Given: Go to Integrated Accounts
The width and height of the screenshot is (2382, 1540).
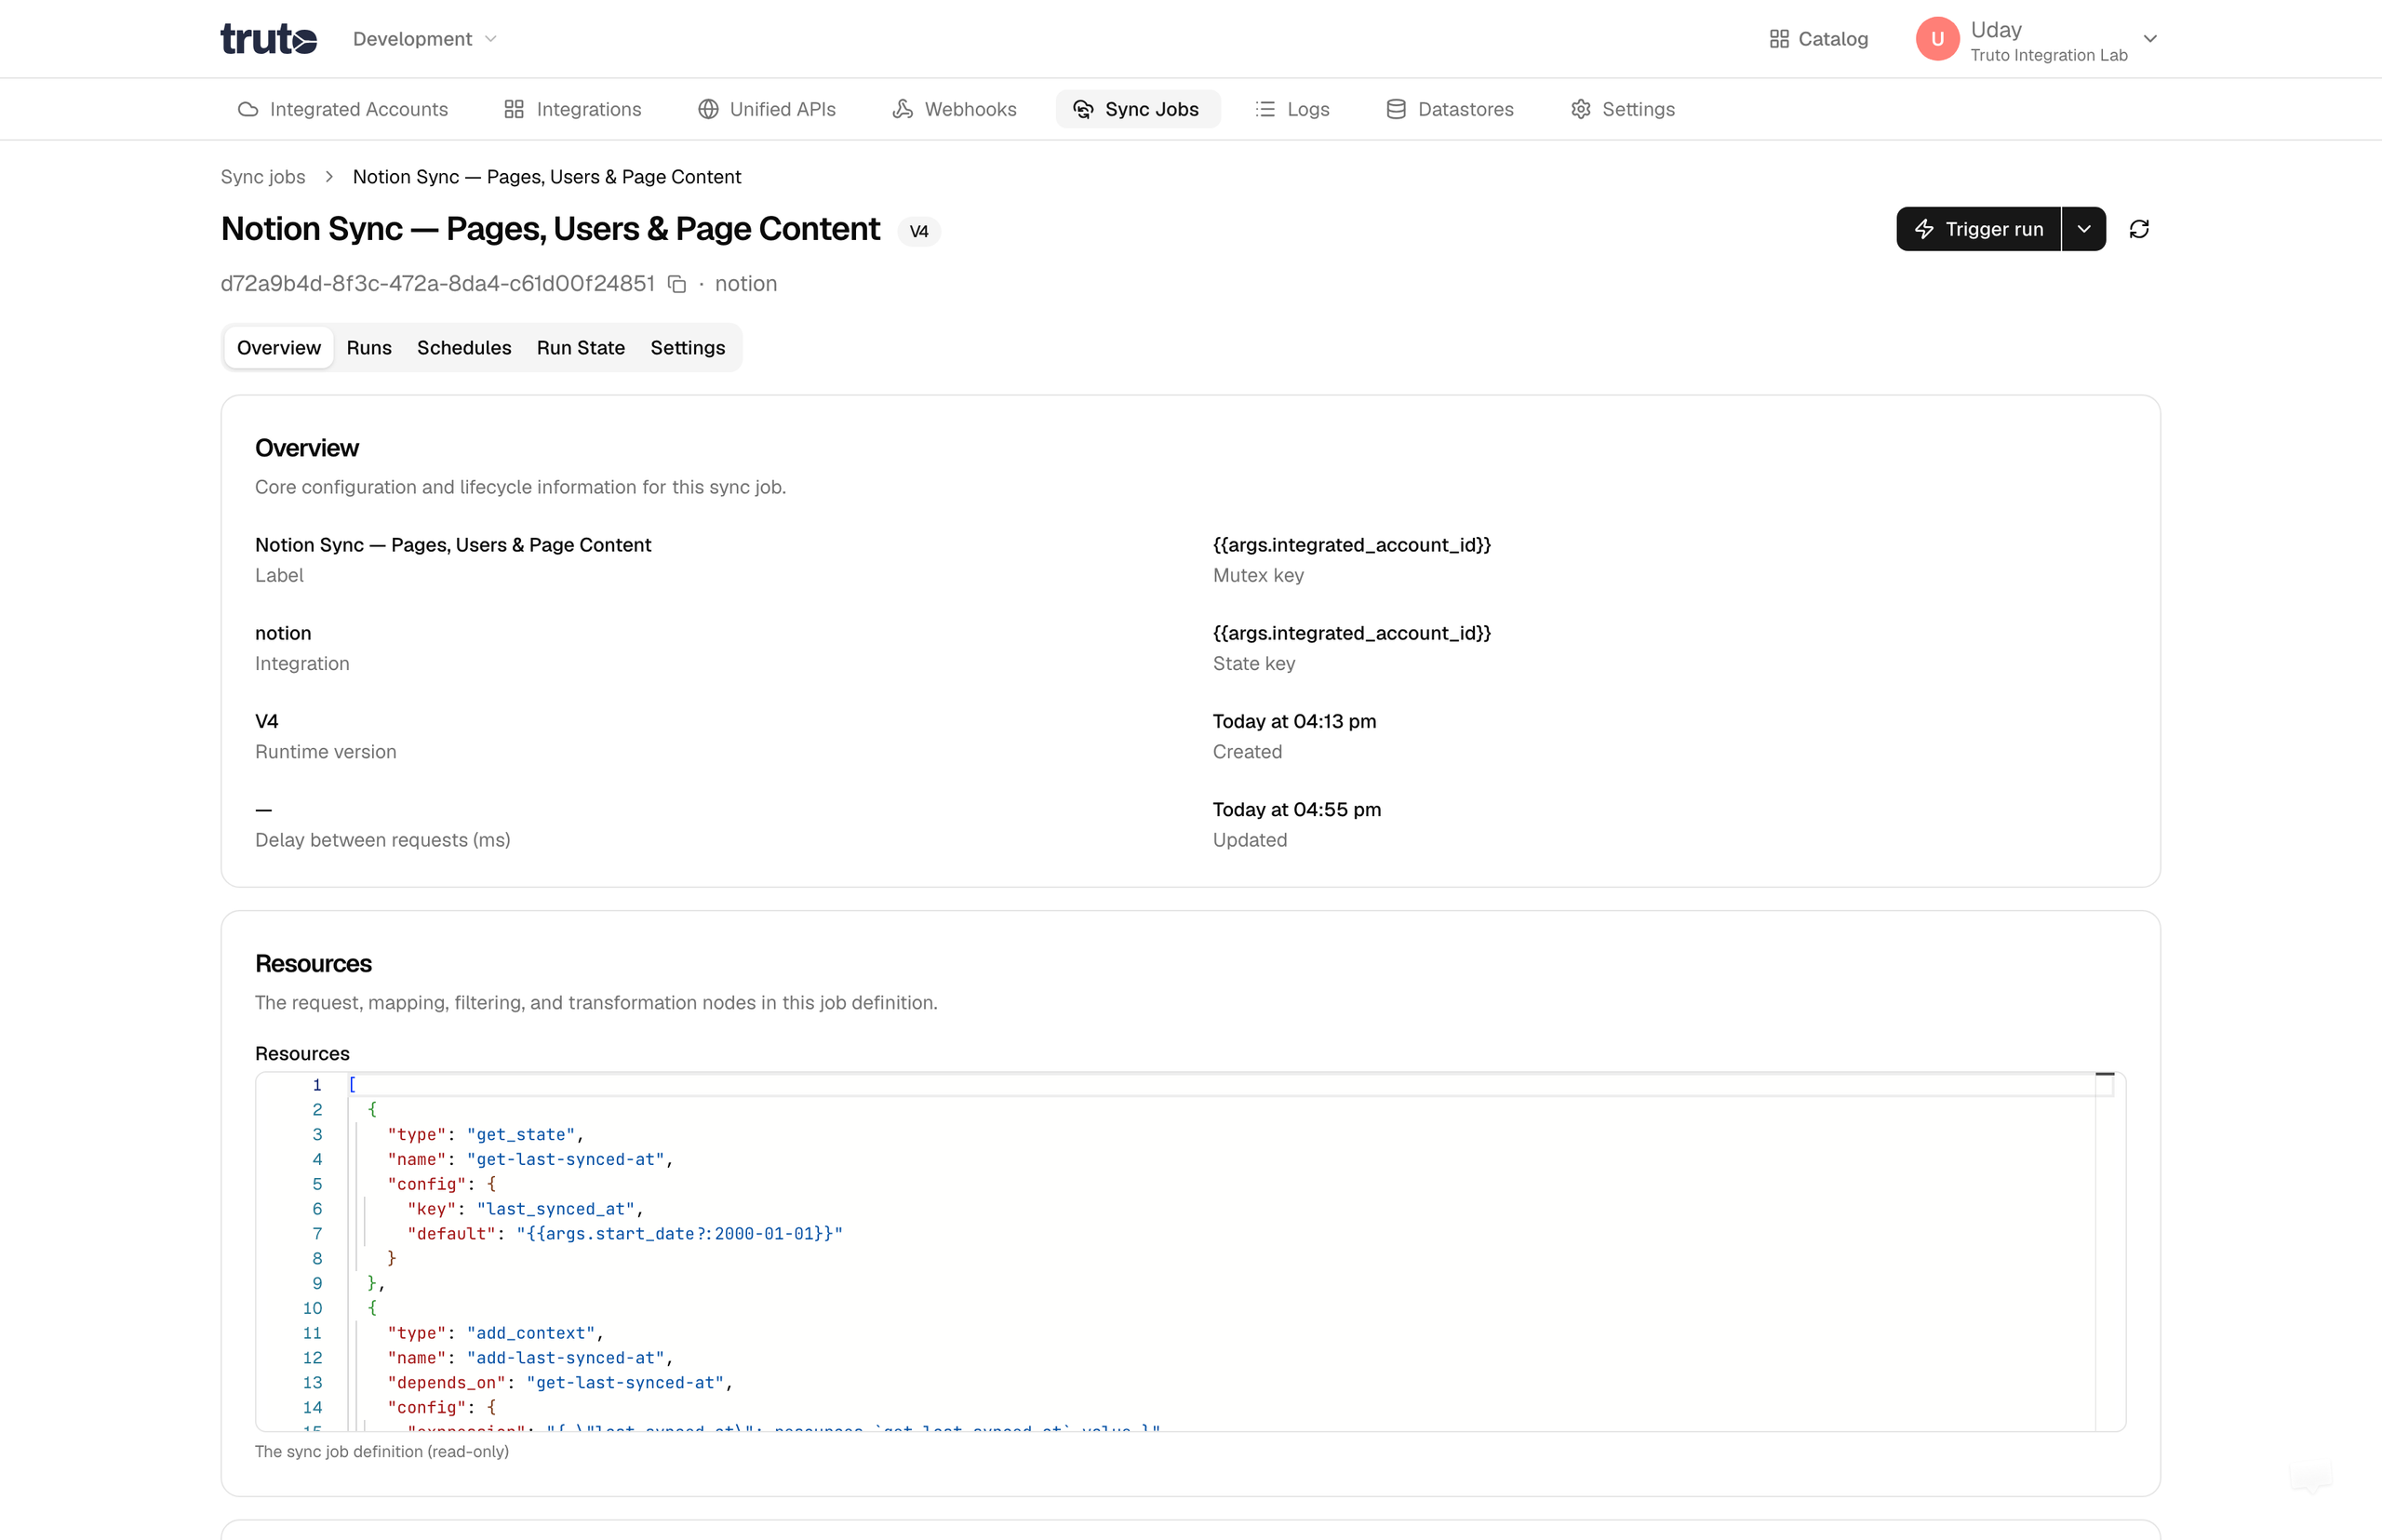Looking at the screenshot, I should point(343,109).
